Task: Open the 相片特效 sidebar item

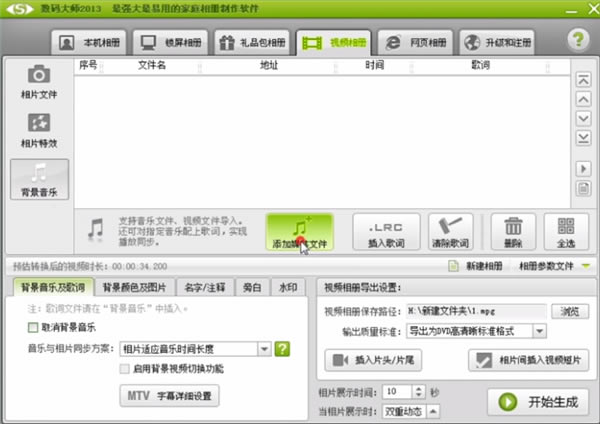Action: [39, 130]
